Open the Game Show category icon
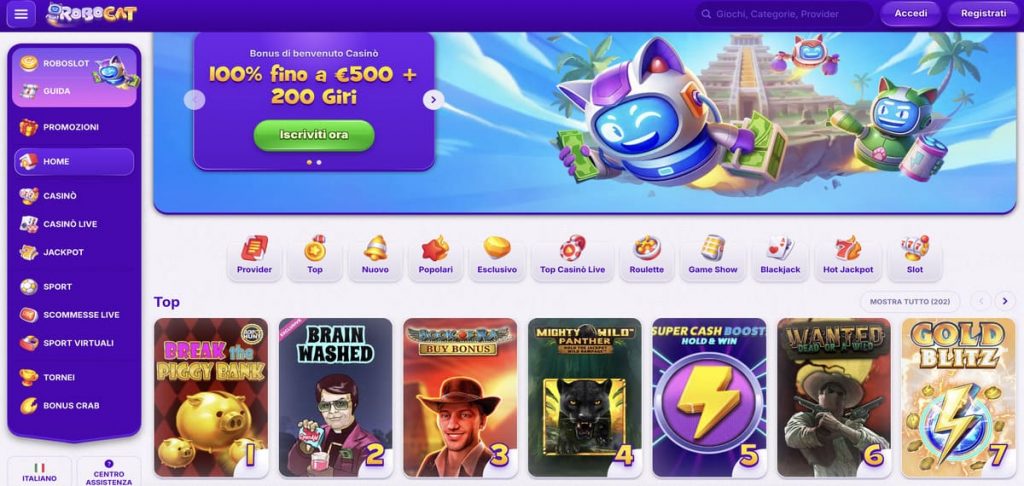1024x486 pixels. [x=712, y=248]
